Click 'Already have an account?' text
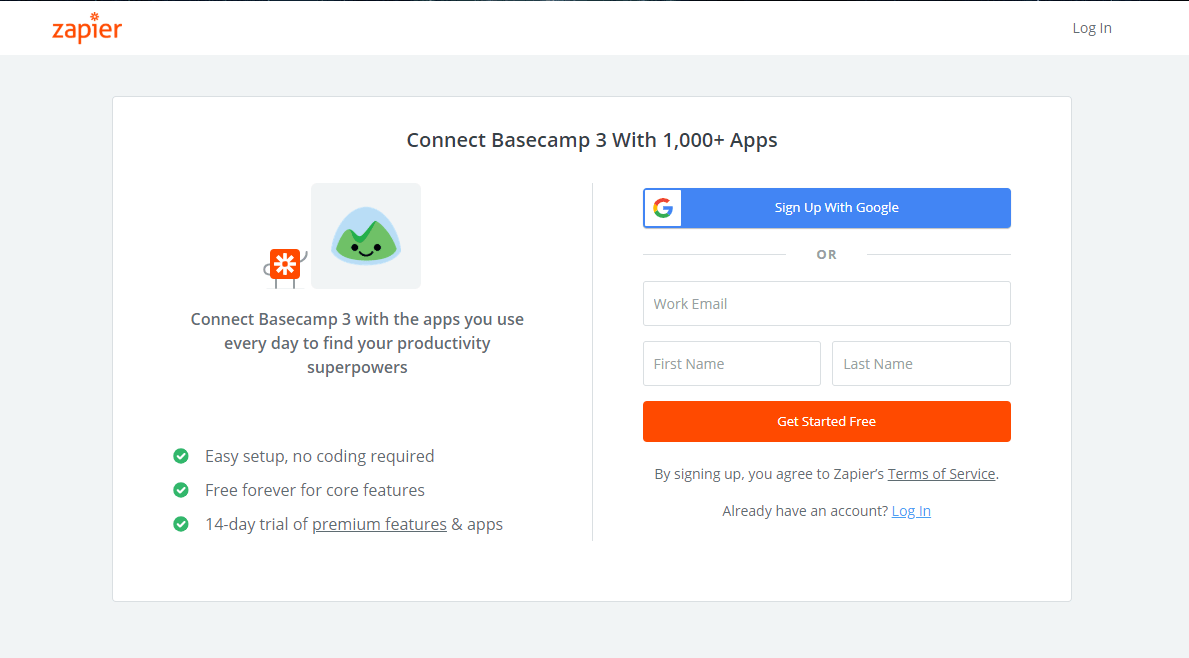This screenshot has height=658, width=1189. click(x=805, y=511)
